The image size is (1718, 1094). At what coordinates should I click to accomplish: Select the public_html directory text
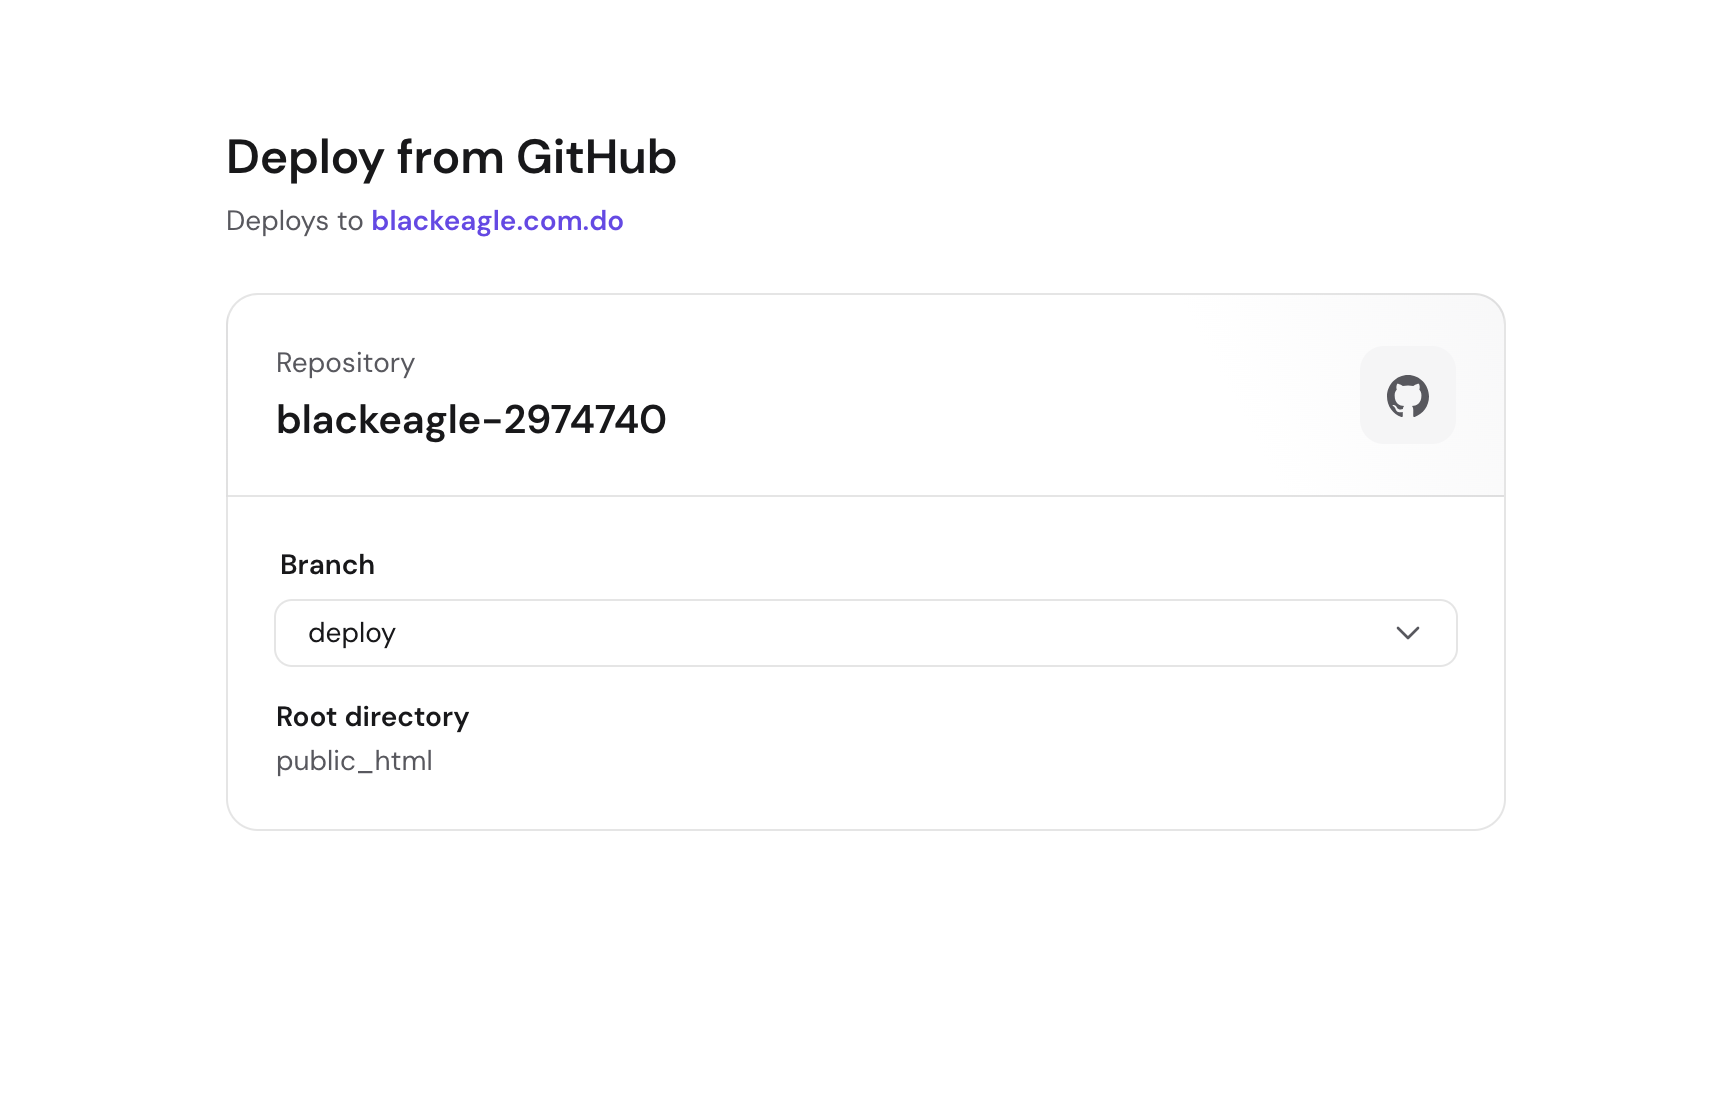point(354,761)
